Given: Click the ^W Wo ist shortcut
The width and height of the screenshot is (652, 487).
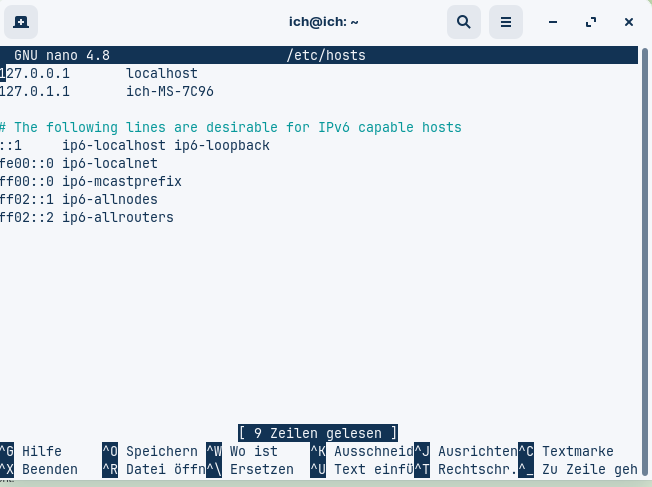Looking at the screenshot, I should pyautogui.click(x=242, y=451).
